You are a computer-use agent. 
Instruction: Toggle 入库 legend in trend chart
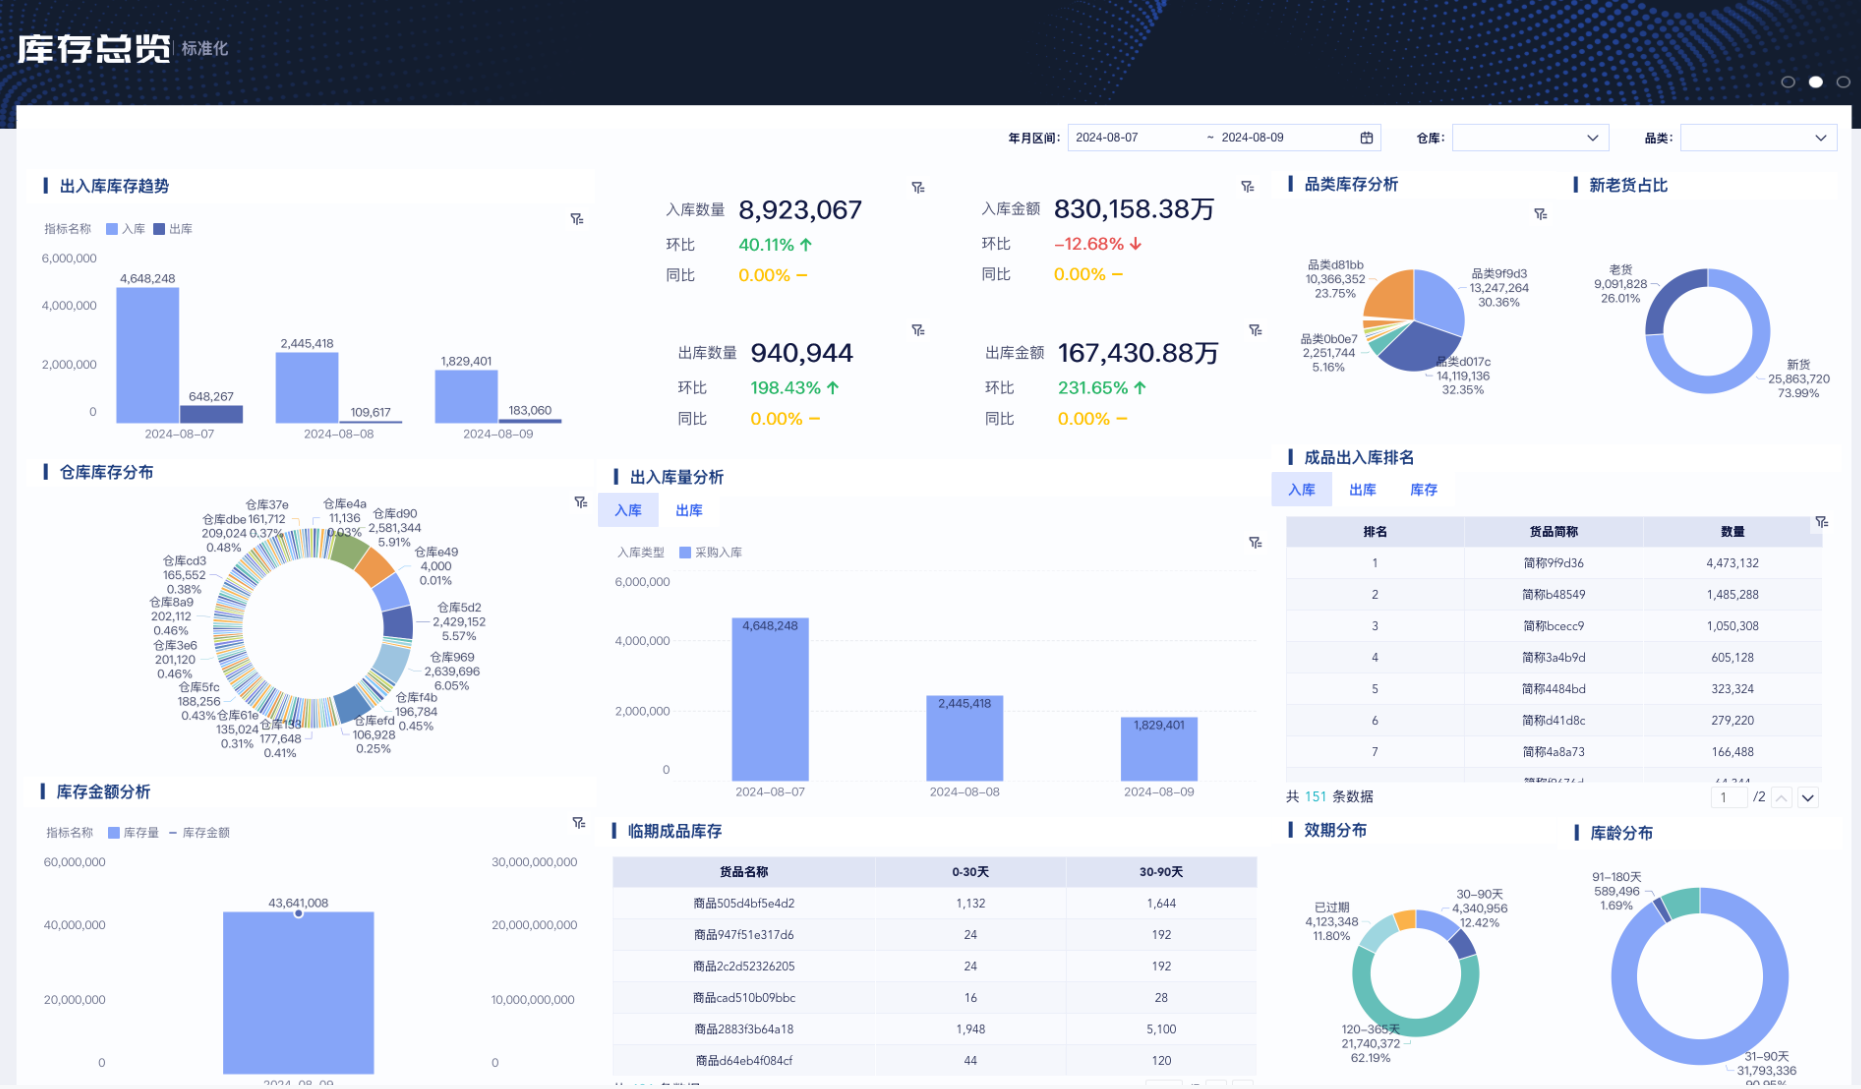point(126,229)
